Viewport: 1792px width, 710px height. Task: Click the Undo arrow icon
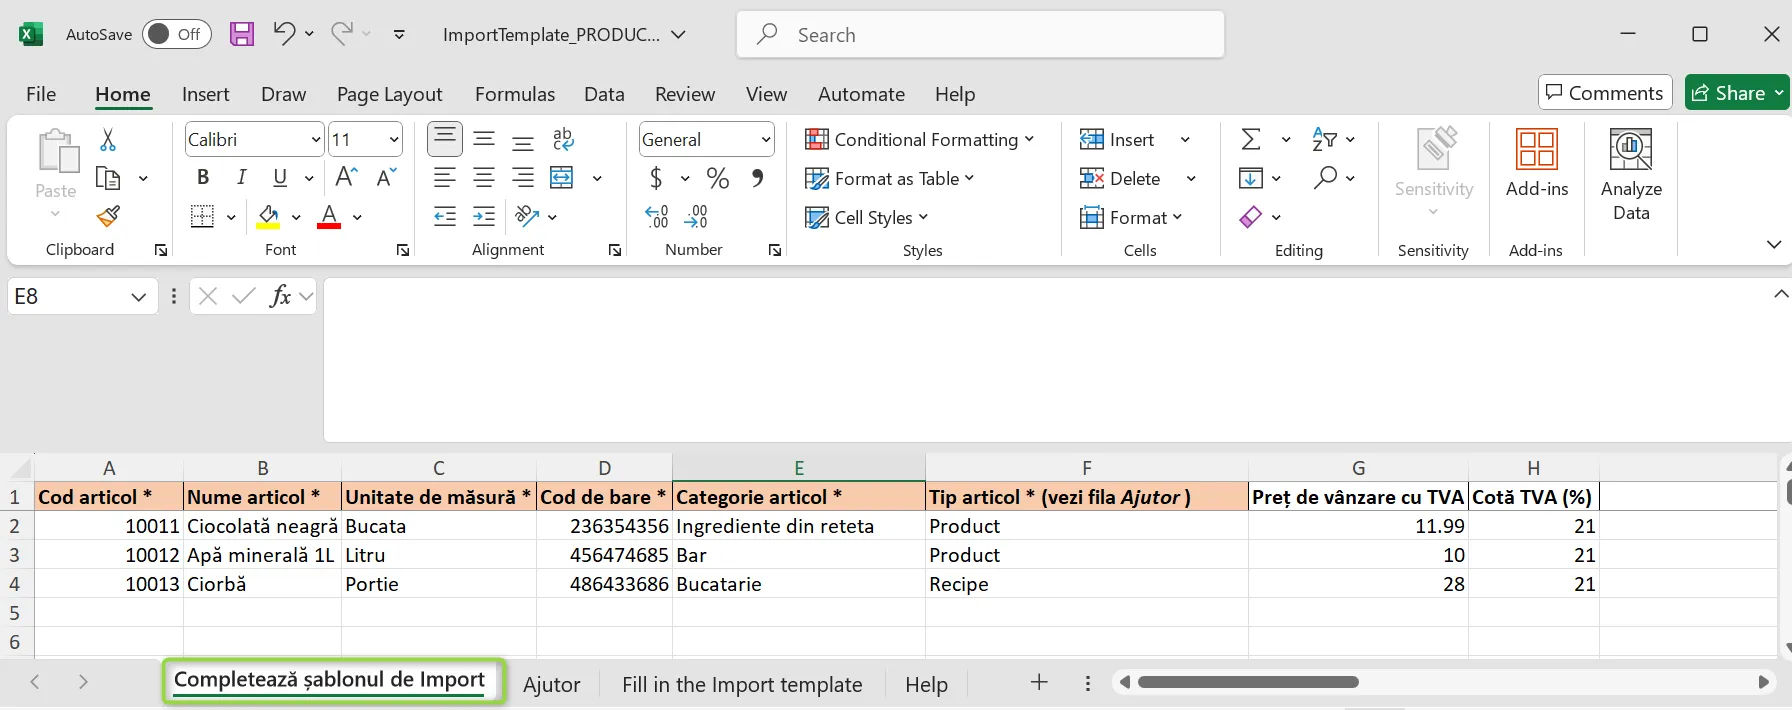click(284, 34)
